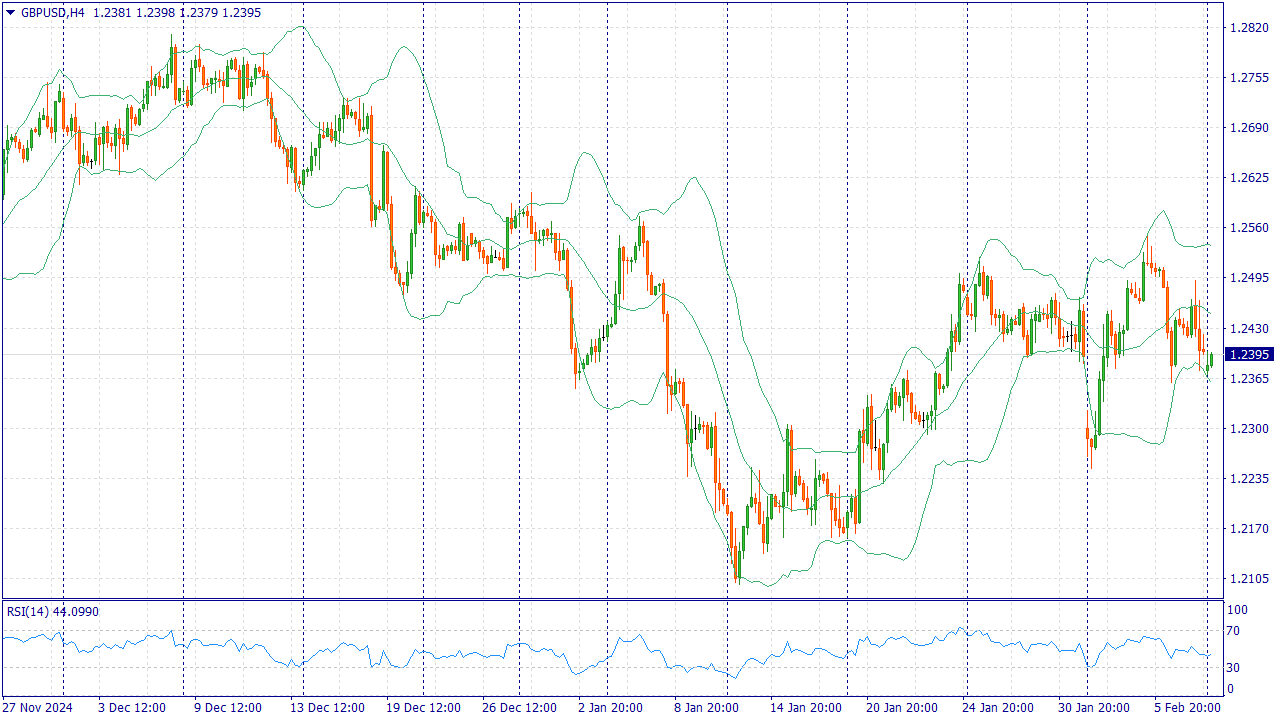Click the 1.2430 price axis label
Image resolution: width=1280 pixels, height=720 pixels.
[1249, 329]
